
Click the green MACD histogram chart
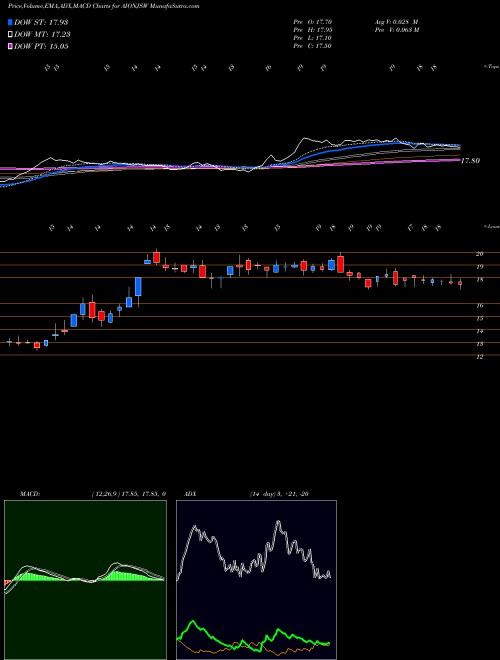[x=85, y=580]
